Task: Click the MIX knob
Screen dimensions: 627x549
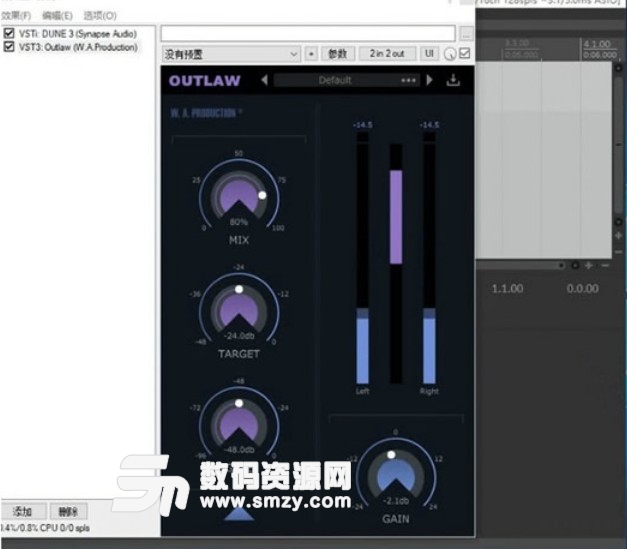Action: (x=239, y=197)
